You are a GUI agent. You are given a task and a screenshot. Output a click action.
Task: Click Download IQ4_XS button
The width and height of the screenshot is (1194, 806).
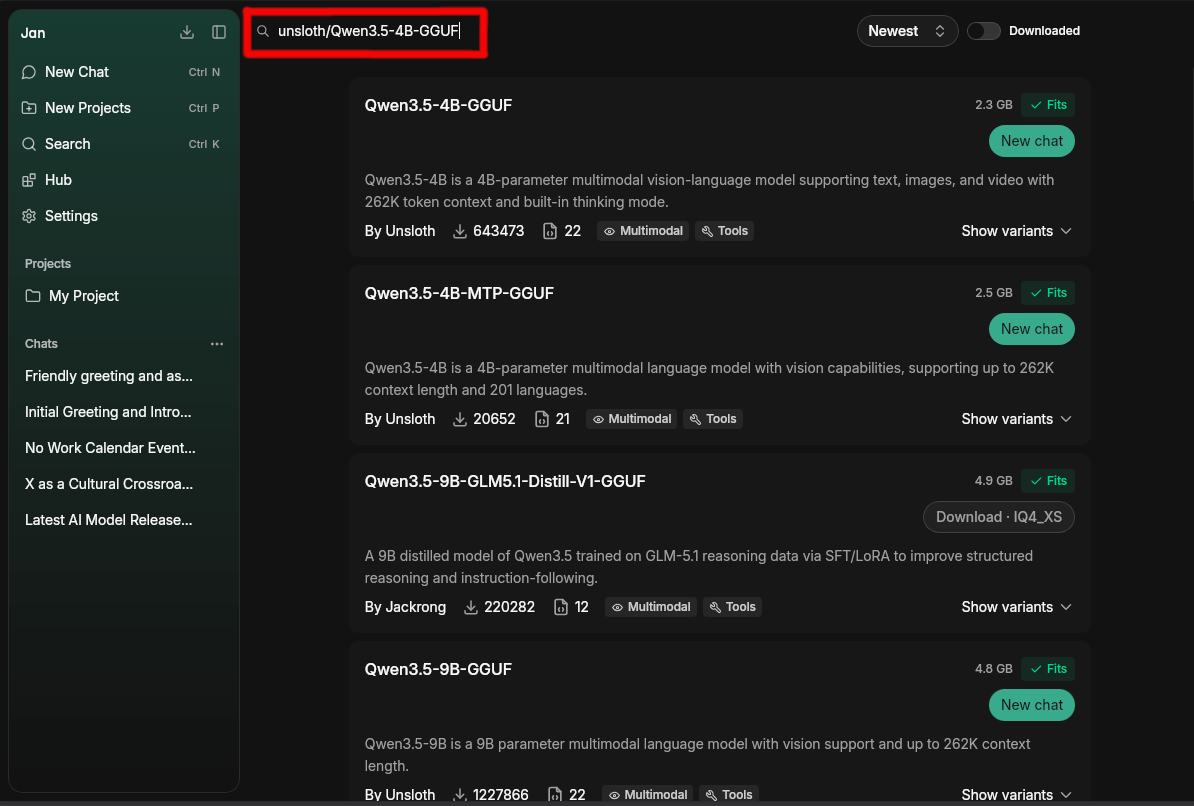998,517
